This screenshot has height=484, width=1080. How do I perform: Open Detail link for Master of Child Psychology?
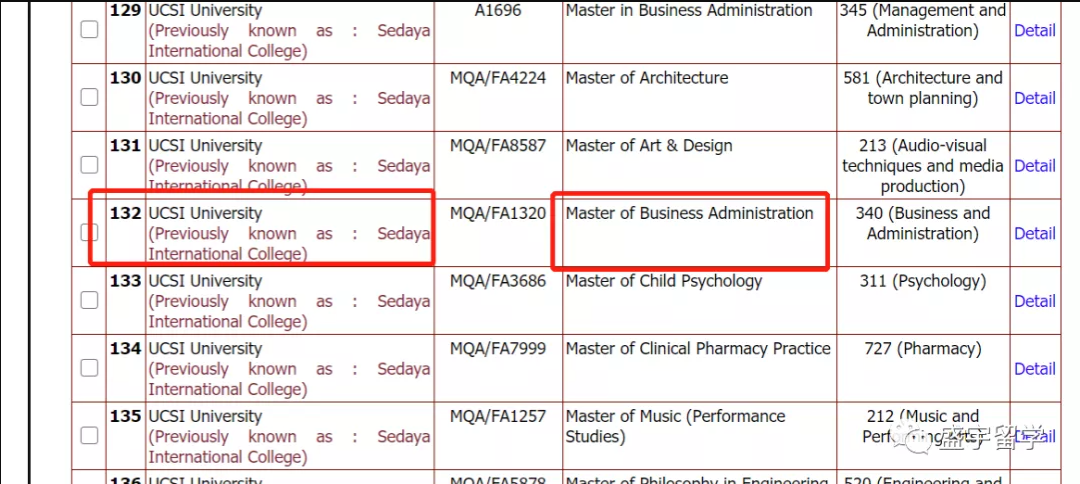coord(1035,301)
